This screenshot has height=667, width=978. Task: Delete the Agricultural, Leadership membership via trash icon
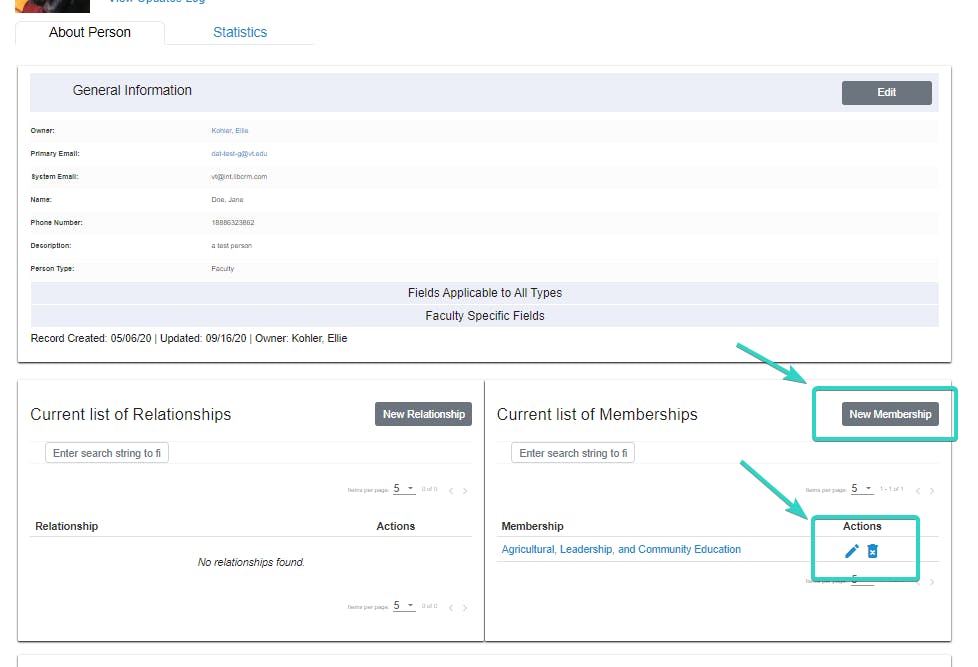(873, 551)
